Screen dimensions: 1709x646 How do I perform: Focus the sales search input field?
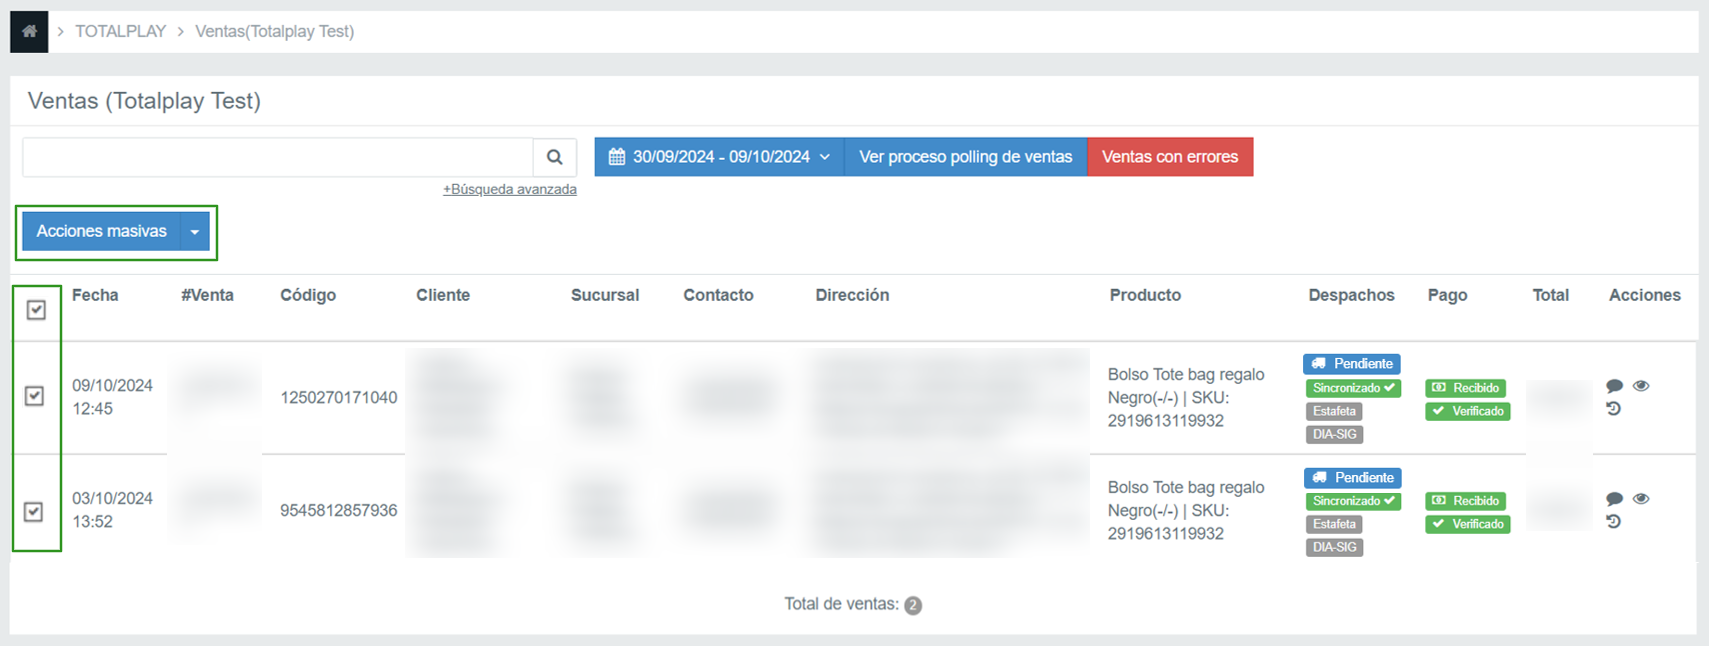pyautogui.click(x=278, y=157)
